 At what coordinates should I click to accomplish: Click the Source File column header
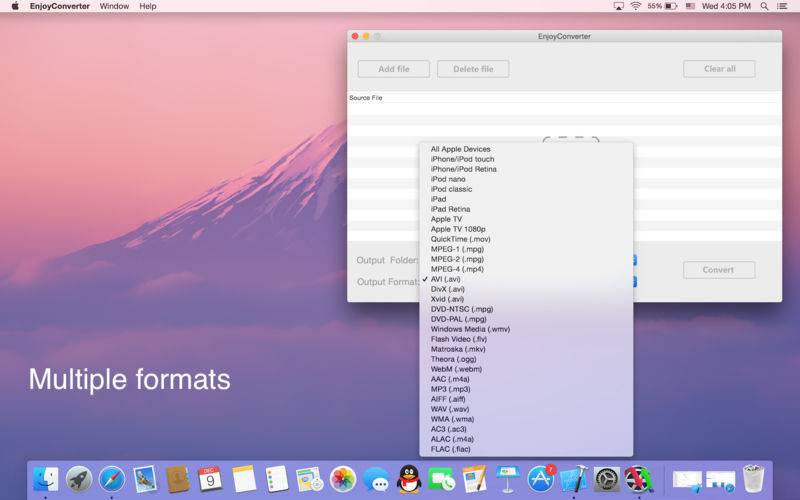(x=564, y=97)
